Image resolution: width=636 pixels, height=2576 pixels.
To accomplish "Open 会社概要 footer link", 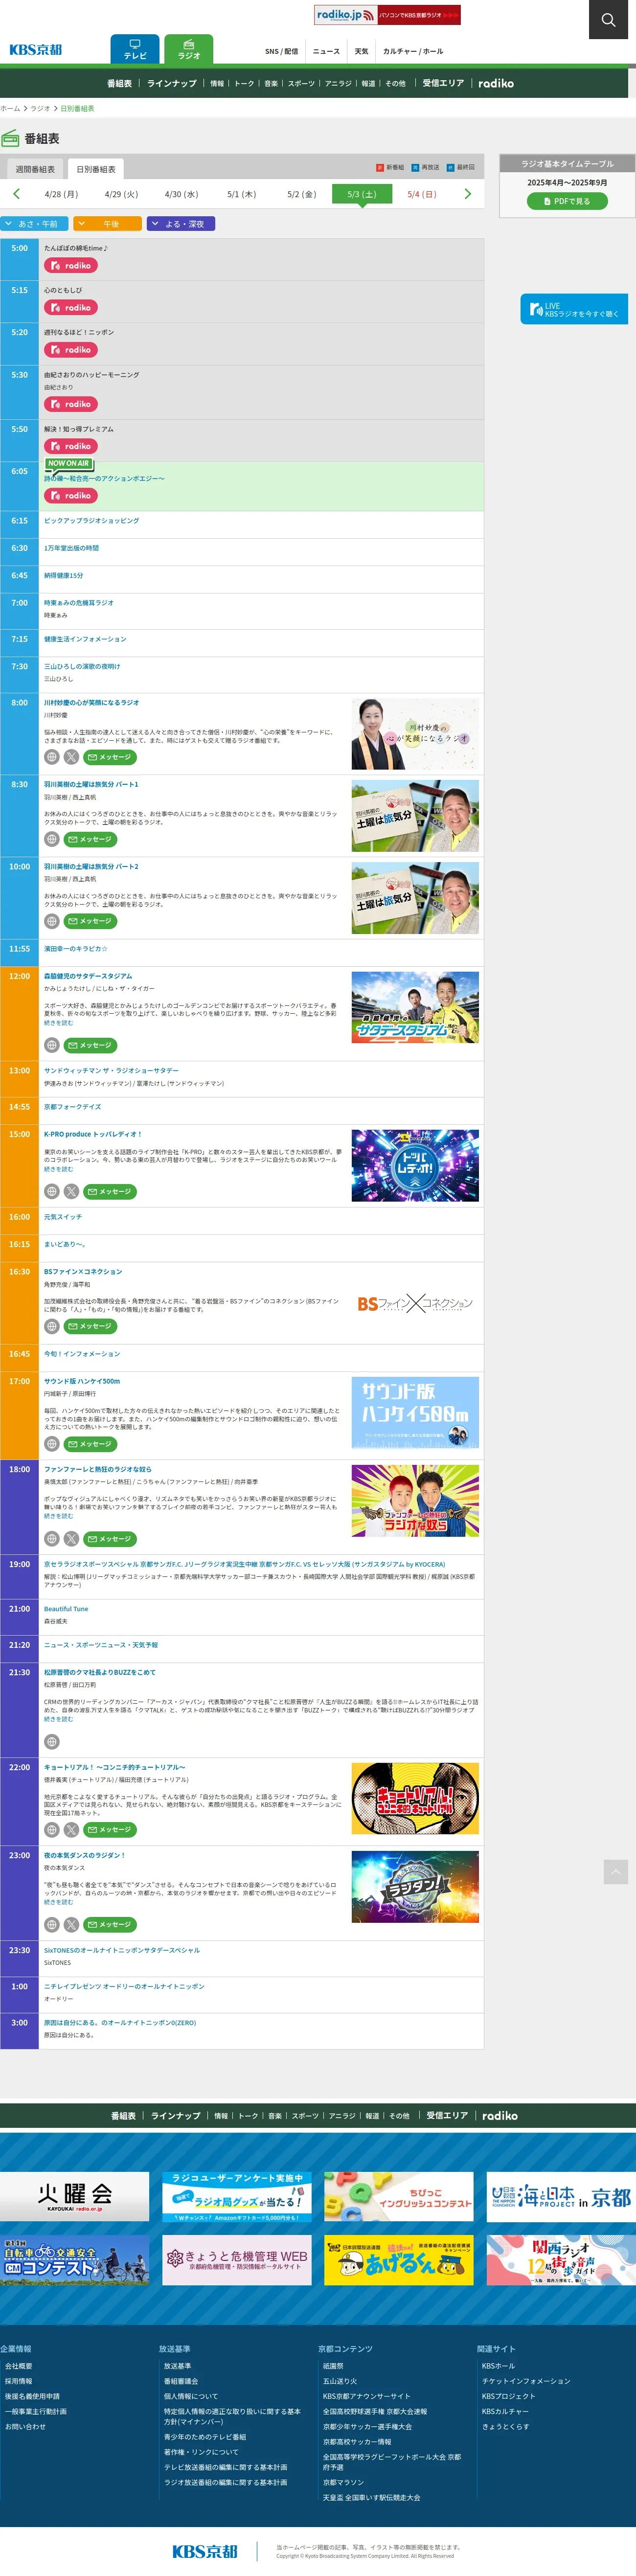I will click(19, 2366).
